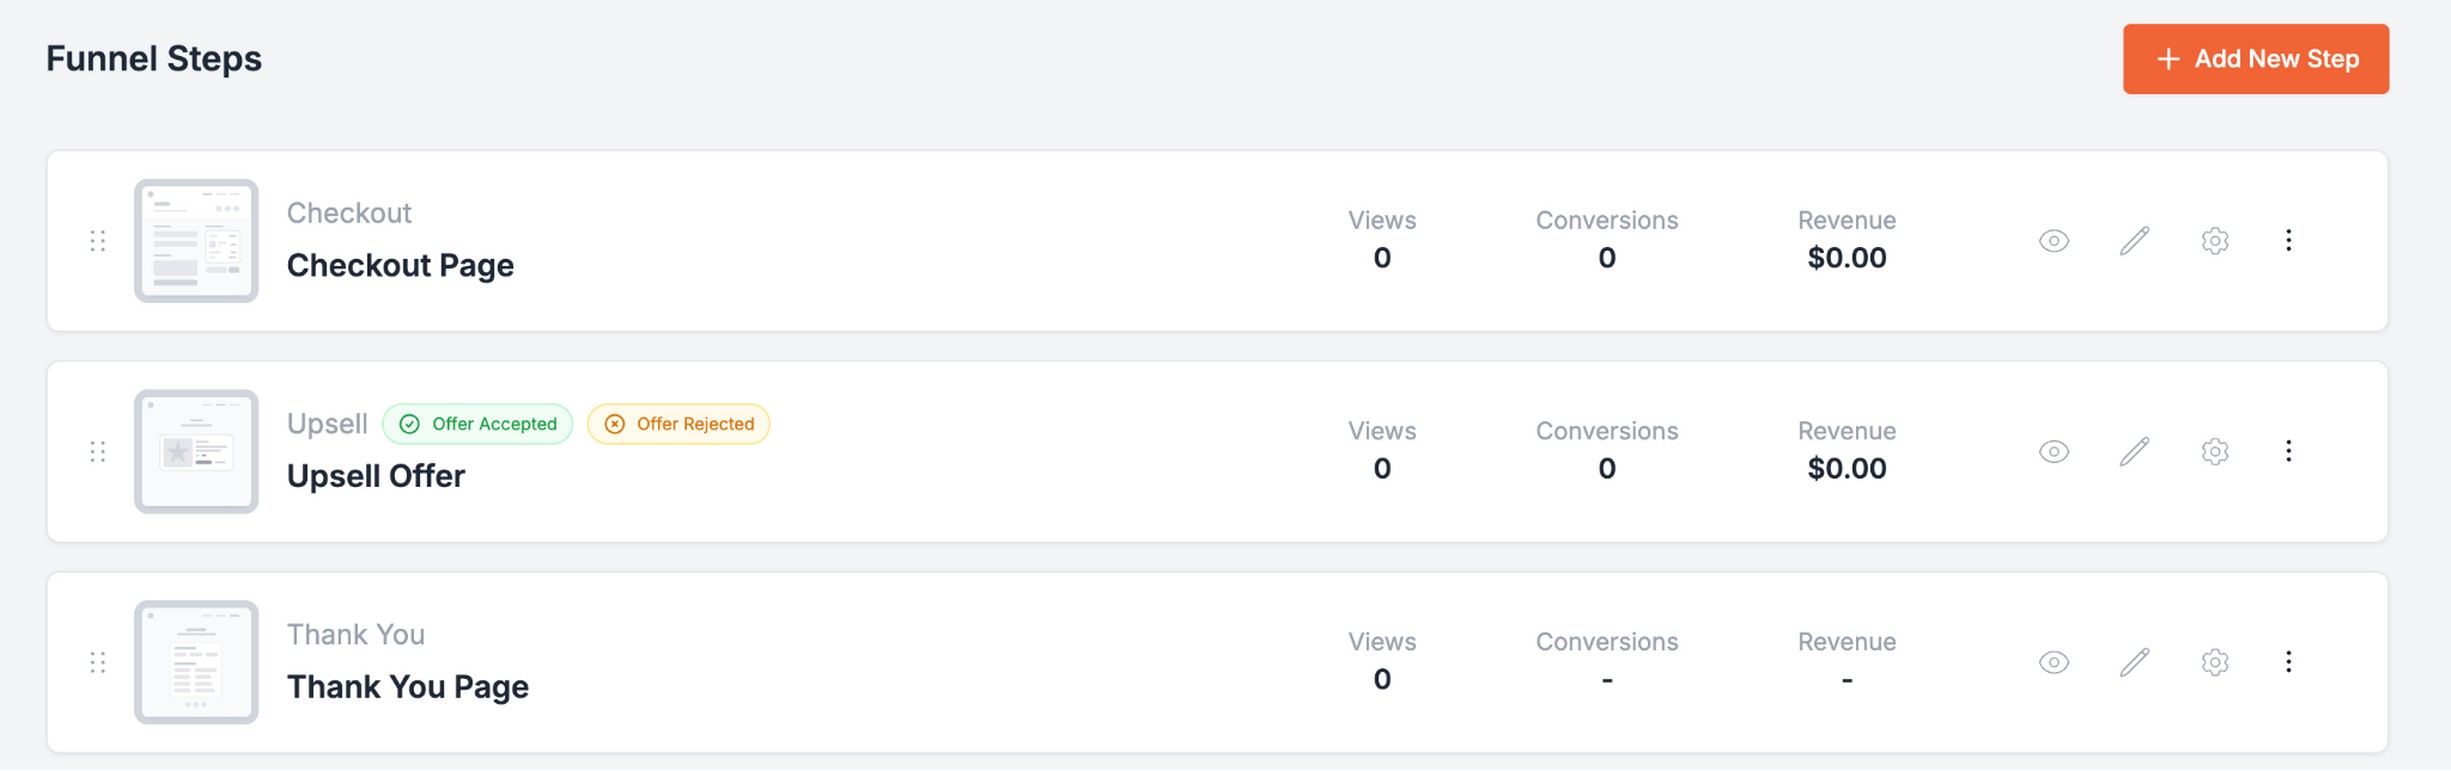This screenshot has width=2451, height=771.
Task: Grab the Checkout Page drag handle
Action: [98, 241]
